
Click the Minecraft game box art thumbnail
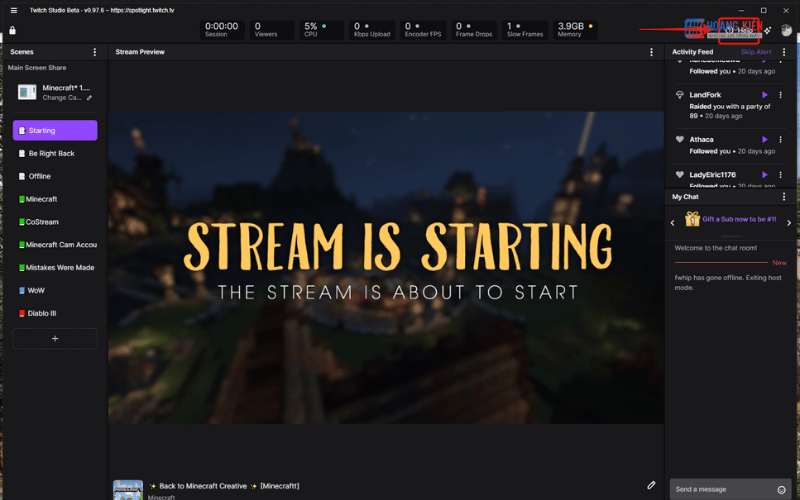[x=128, y=490]
